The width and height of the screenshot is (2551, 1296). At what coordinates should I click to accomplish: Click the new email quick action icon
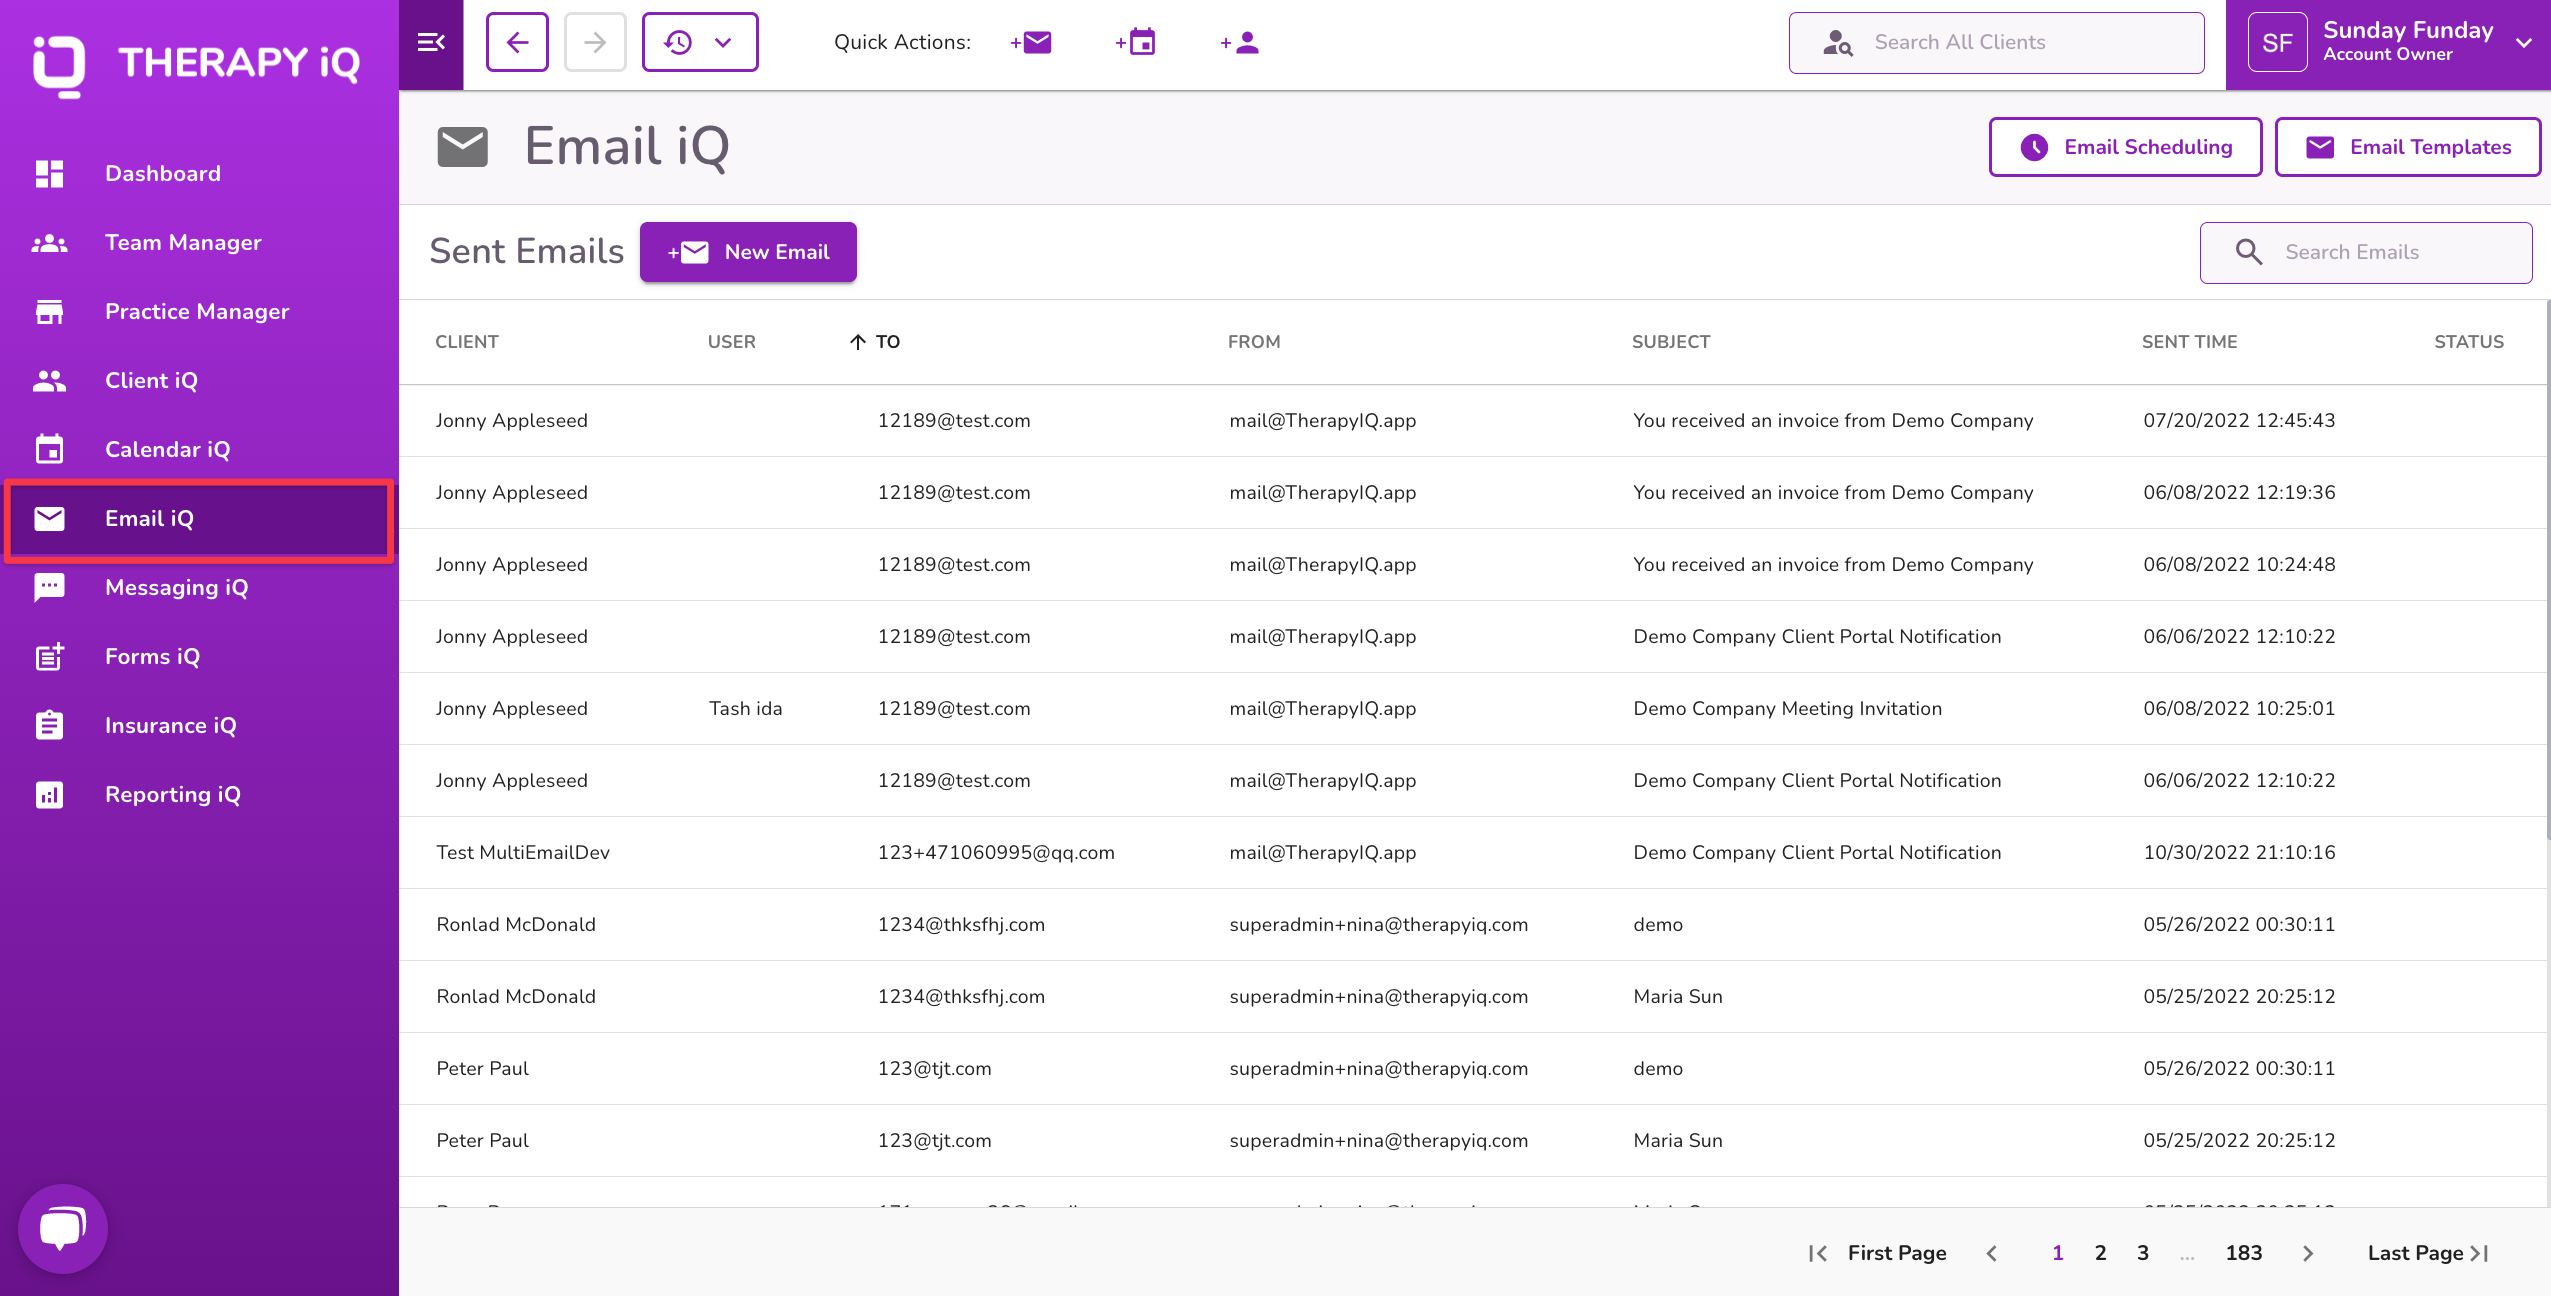[1031, 42]
